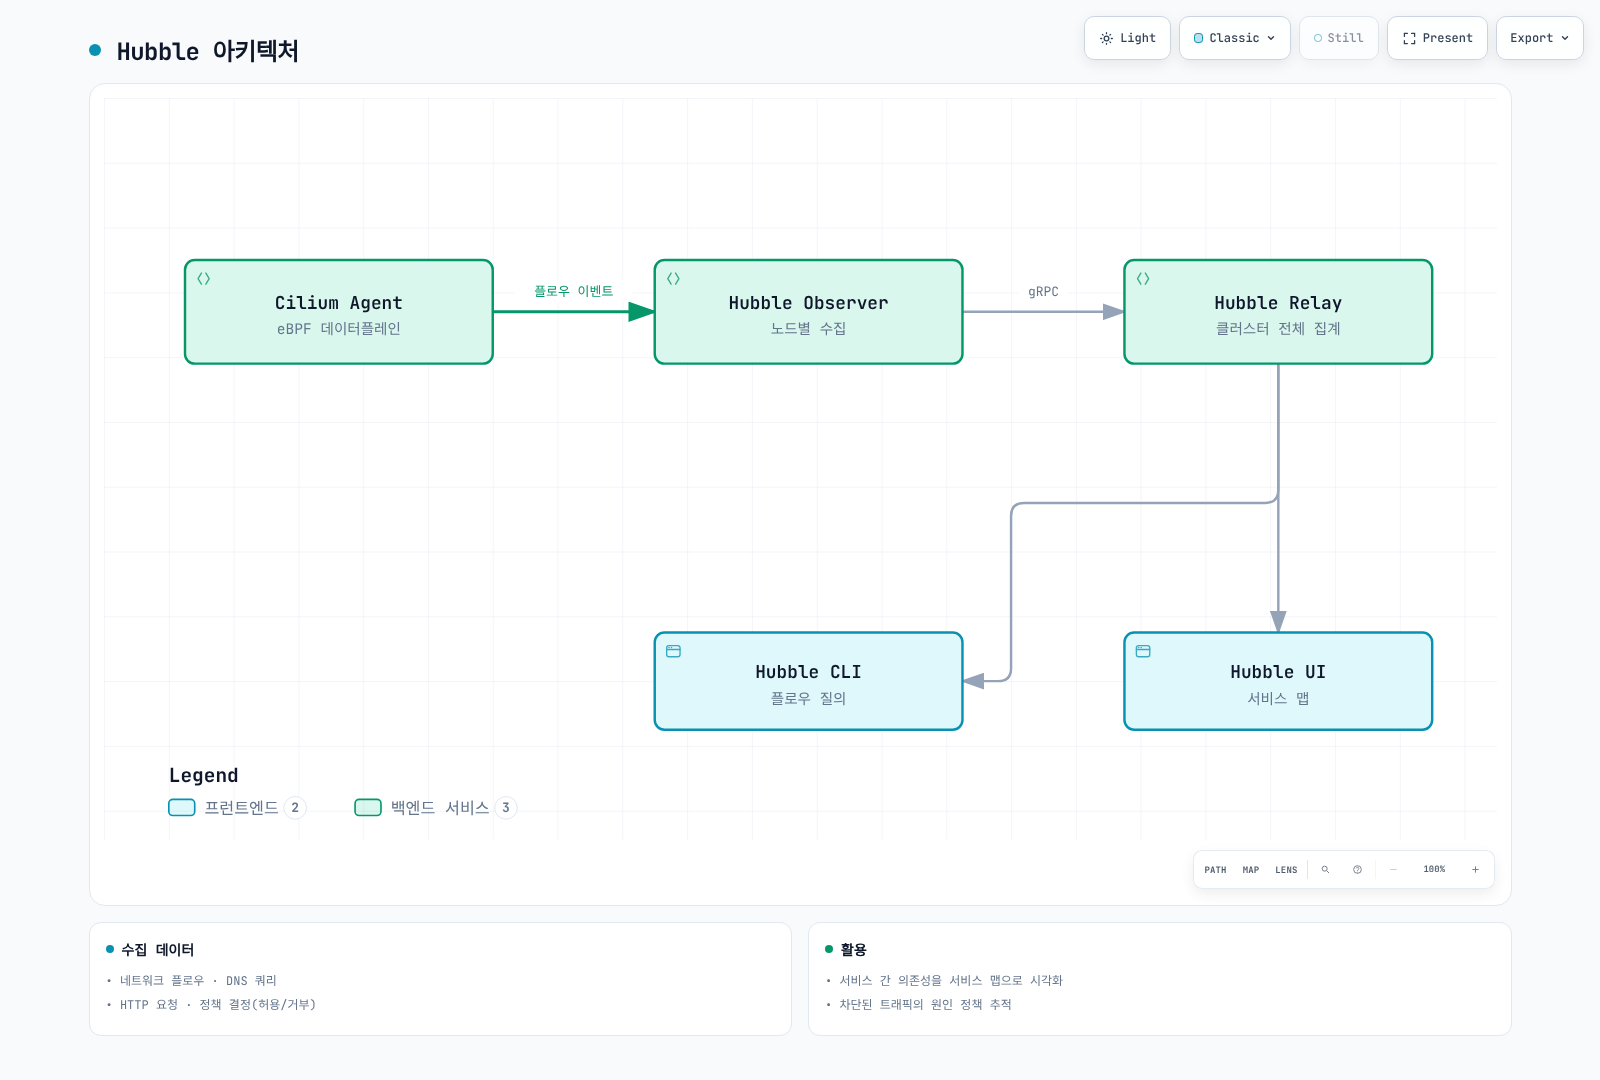1600x1080 pixels.
Task: Click the 서비스 간 의존성을 서비스 맵으로 시각화 line
Action: click(951, 981)
